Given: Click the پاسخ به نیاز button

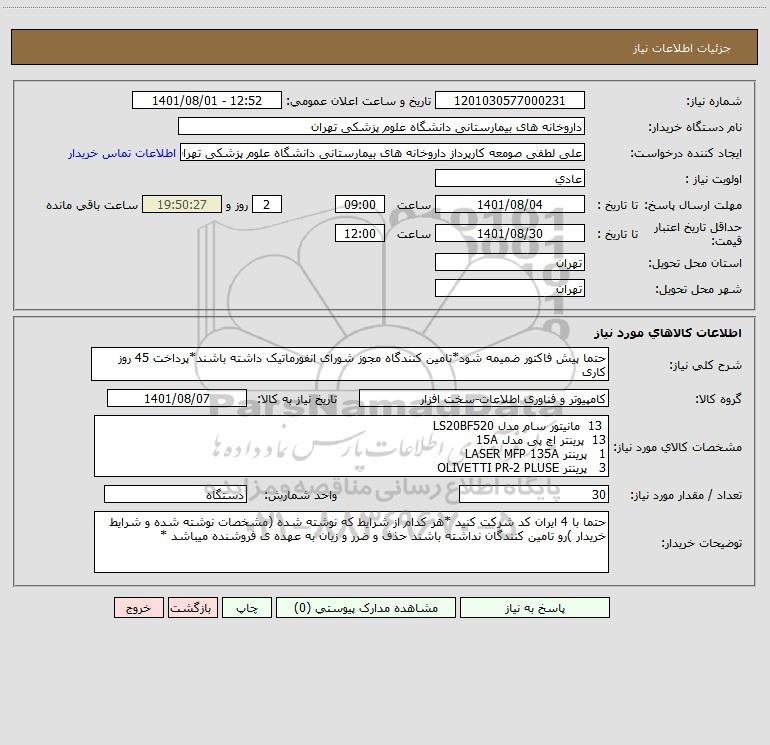Looking at the screenshot, I should pos(535,607).
